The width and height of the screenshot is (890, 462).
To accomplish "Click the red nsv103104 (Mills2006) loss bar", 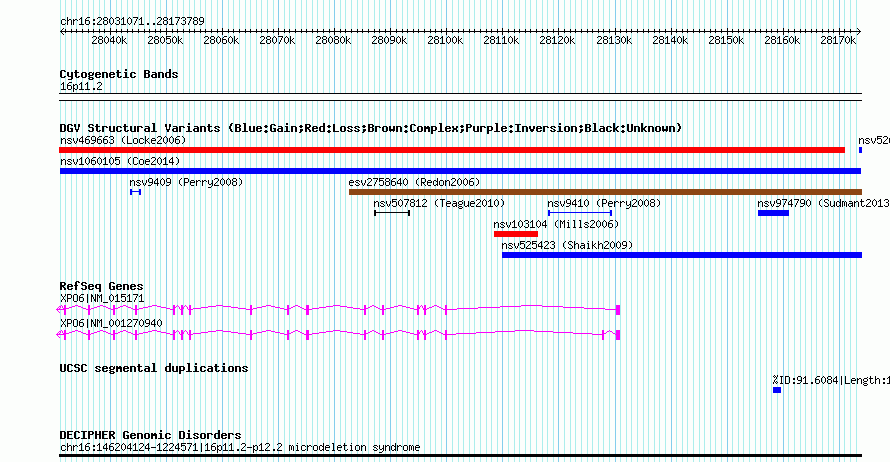I will (516, 234).
